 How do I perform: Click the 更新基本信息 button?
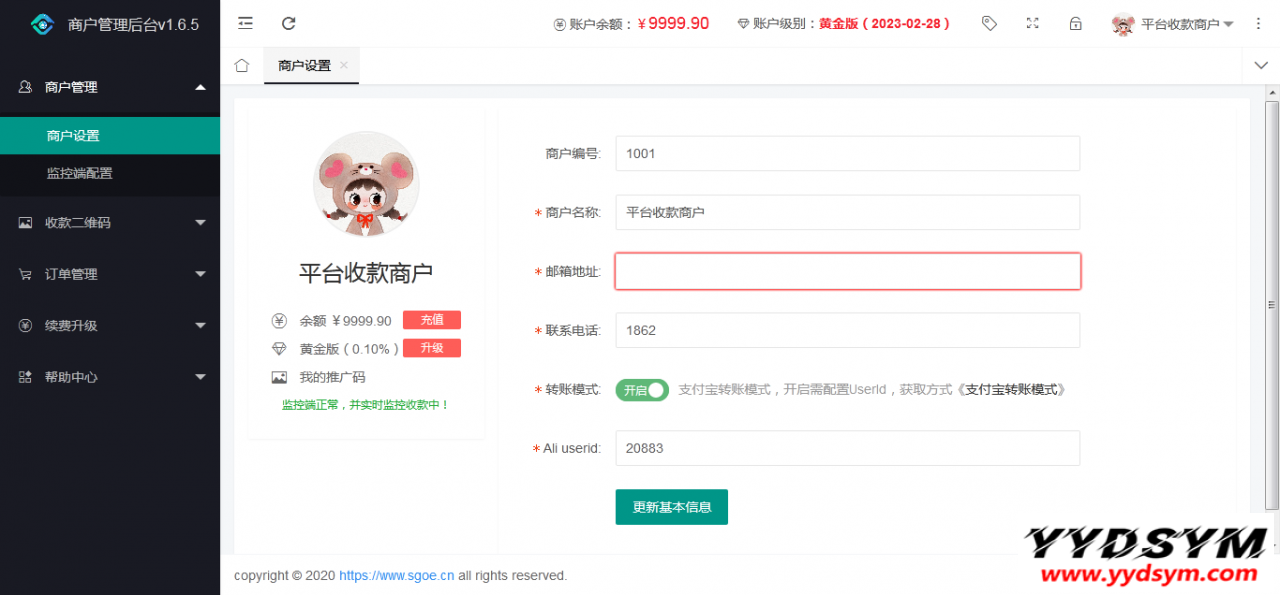[x=671, y=507]
